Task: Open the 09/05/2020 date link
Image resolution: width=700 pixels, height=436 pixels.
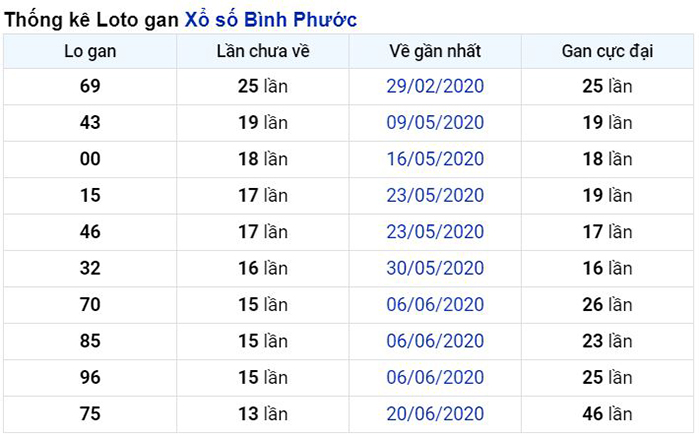Action: coord(435,123)
